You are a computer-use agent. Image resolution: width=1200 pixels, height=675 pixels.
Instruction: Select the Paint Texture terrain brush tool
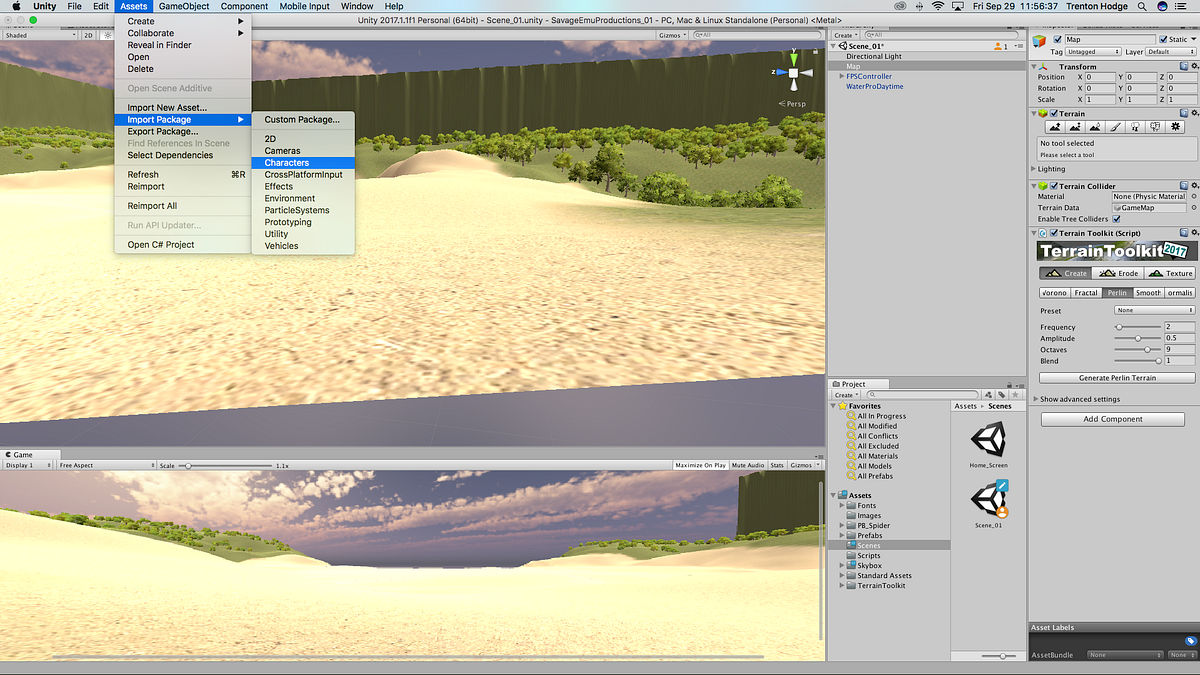tap(1115, 127)
